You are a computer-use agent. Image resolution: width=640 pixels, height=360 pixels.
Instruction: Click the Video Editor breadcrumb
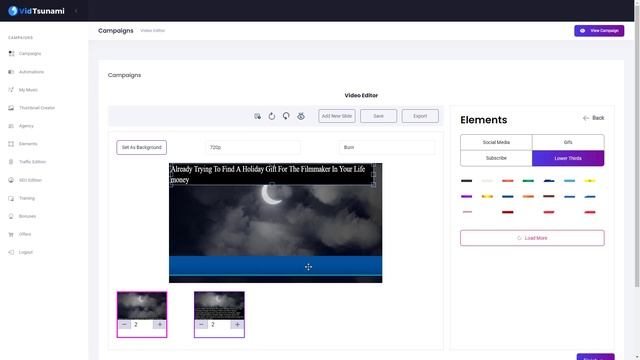click(153, 31)
